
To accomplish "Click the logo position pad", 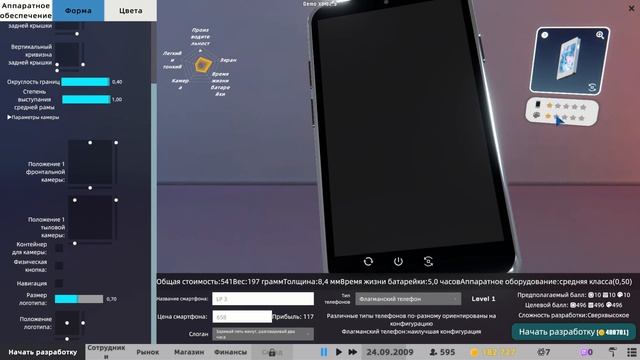I will tap(67, 323).
